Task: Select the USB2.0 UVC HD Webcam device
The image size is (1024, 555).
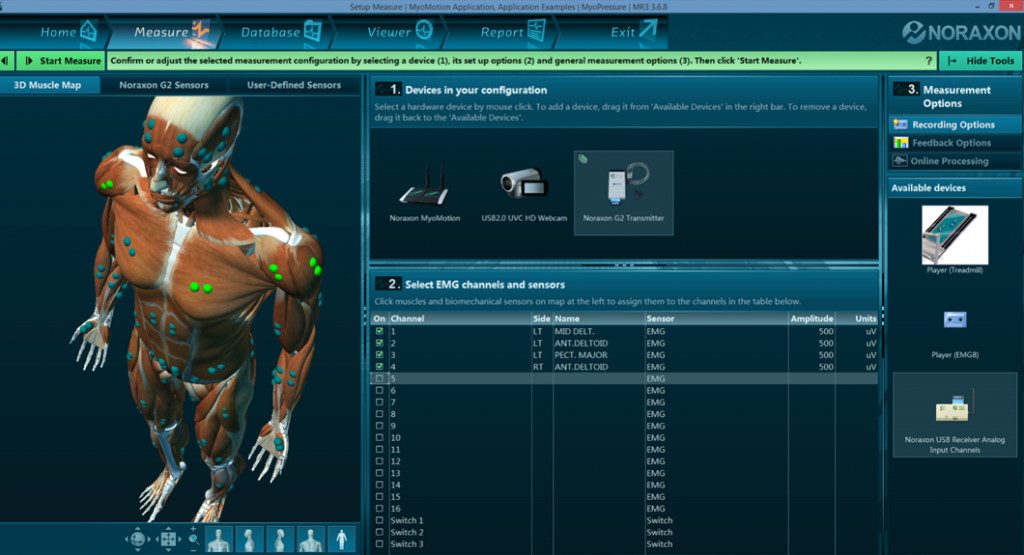Action: (524, 184)
